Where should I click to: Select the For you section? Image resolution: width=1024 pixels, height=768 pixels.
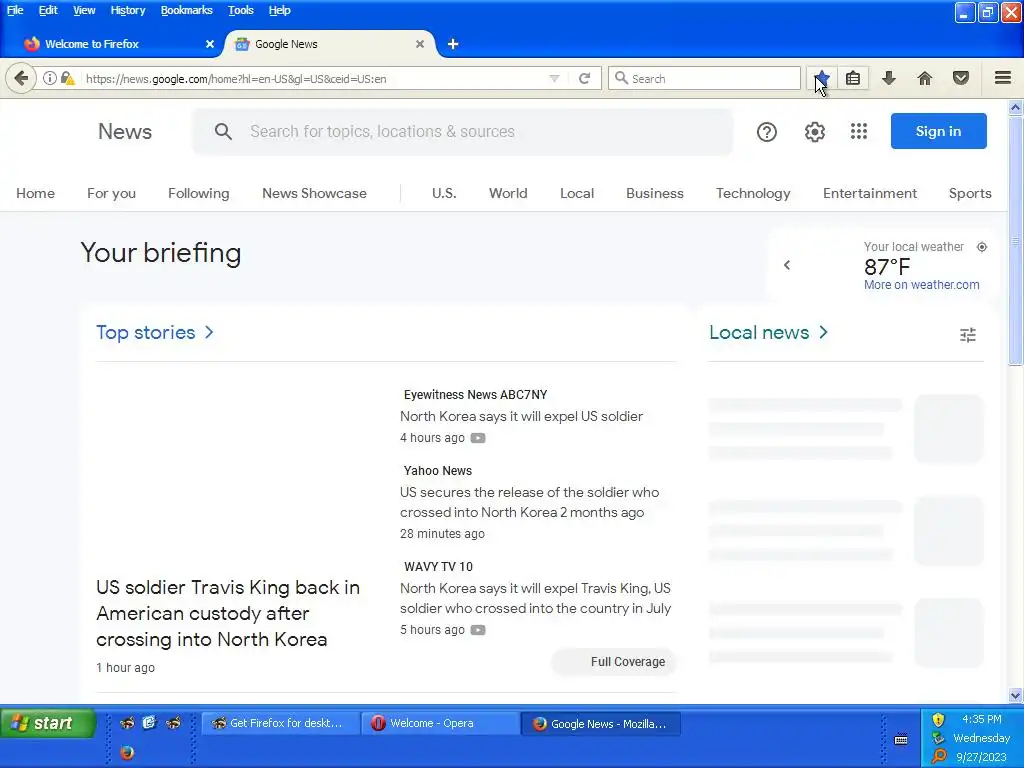(111, 193)
